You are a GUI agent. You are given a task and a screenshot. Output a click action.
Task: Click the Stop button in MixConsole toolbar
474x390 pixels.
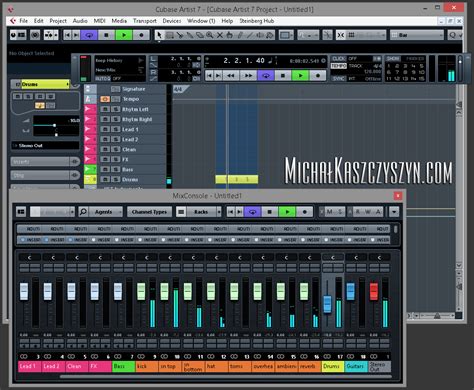click(x=270, y=212)
